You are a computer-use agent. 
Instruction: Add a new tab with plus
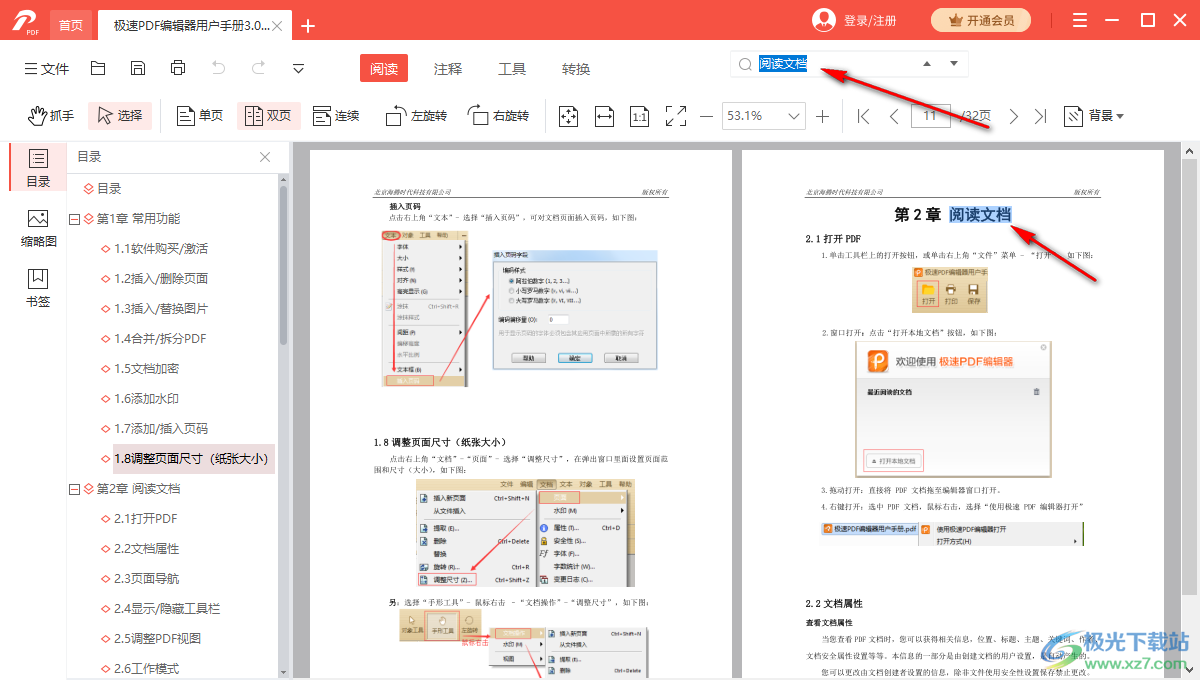pyautogui.click(x=308, y=26)
